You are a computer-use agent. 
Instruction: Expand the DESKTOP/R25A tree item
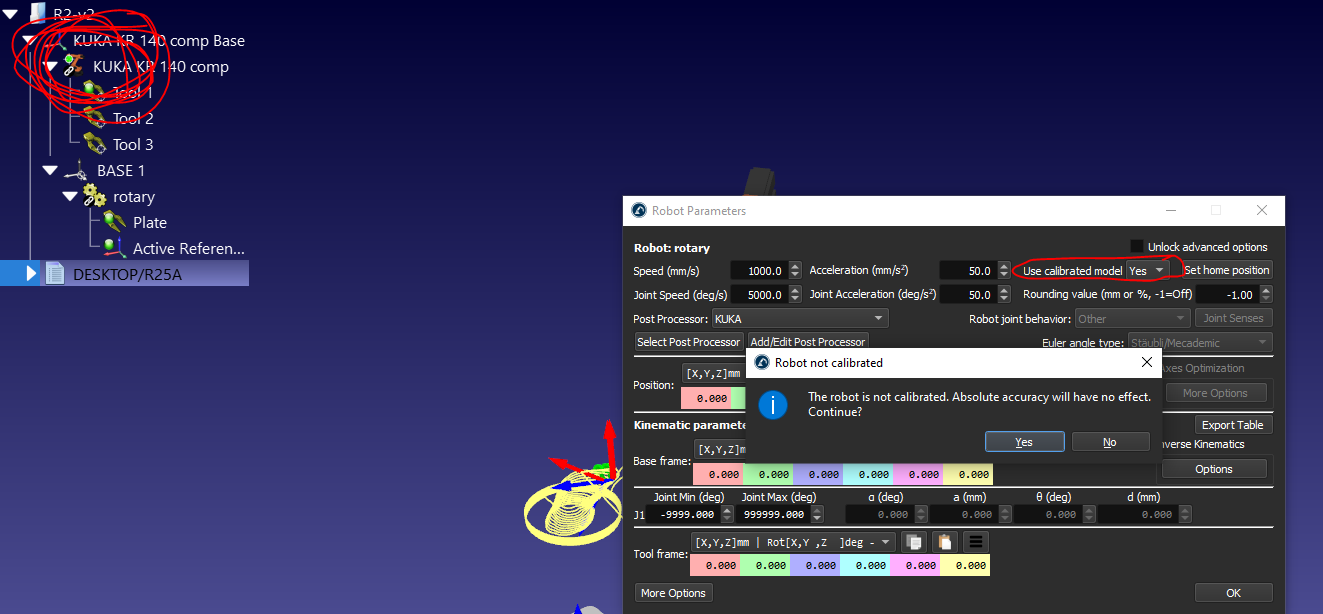pyautogui.click(x=31, y=273)
